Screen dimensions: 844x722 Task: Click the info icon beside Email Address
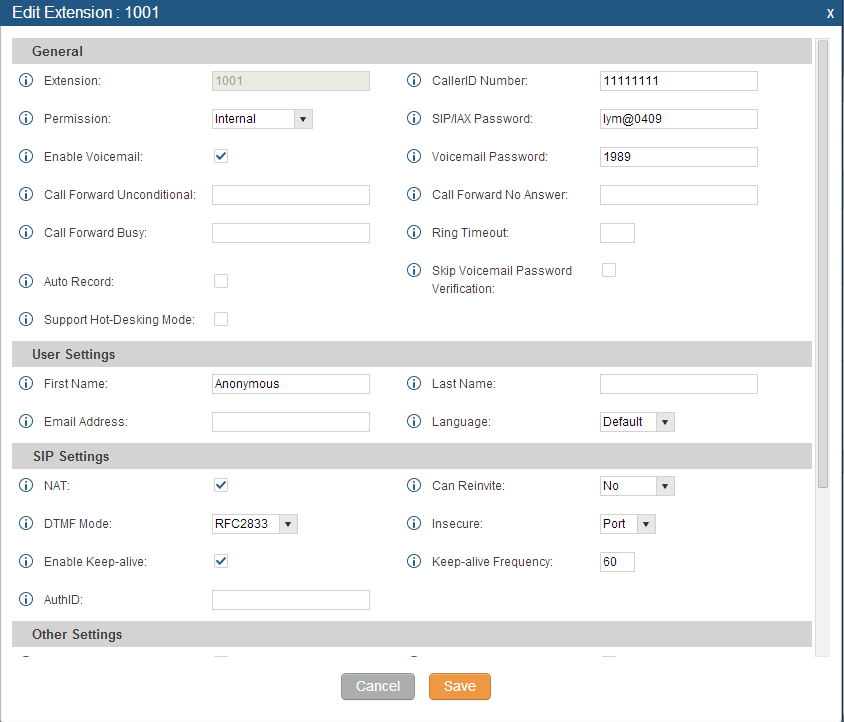pyautogui.click(x=26, y=422)
